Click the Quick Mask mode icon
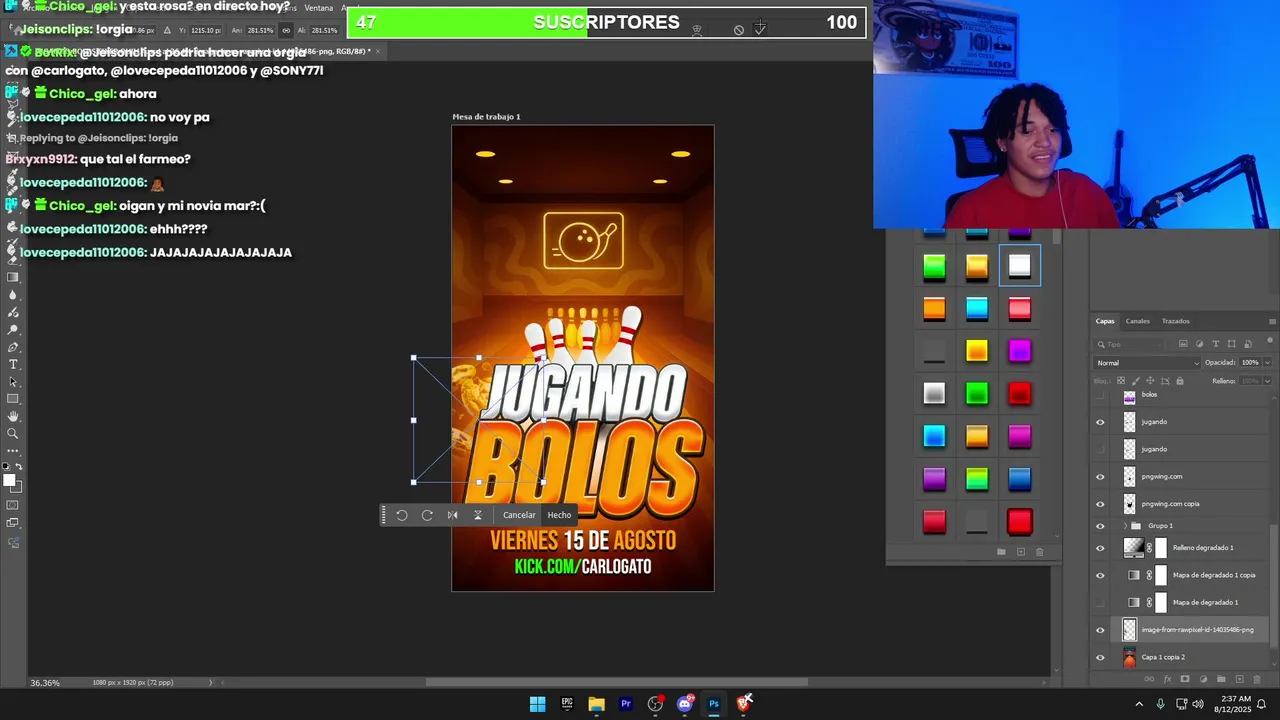The image size is (1280, 720). point(13,505)
